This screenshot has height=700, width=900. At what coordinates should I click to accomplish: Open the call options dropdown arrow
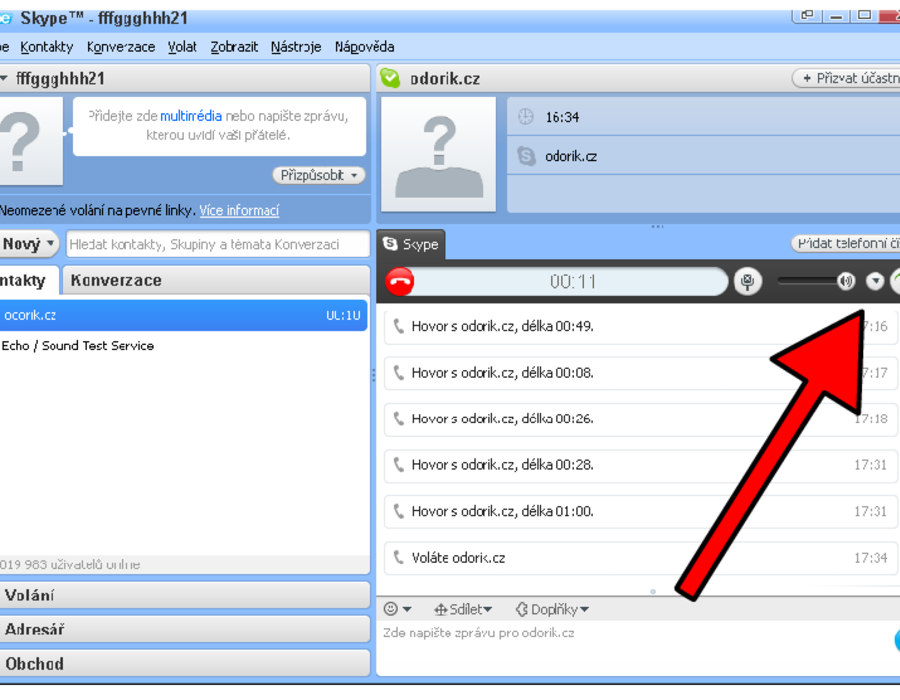[875, 281]
